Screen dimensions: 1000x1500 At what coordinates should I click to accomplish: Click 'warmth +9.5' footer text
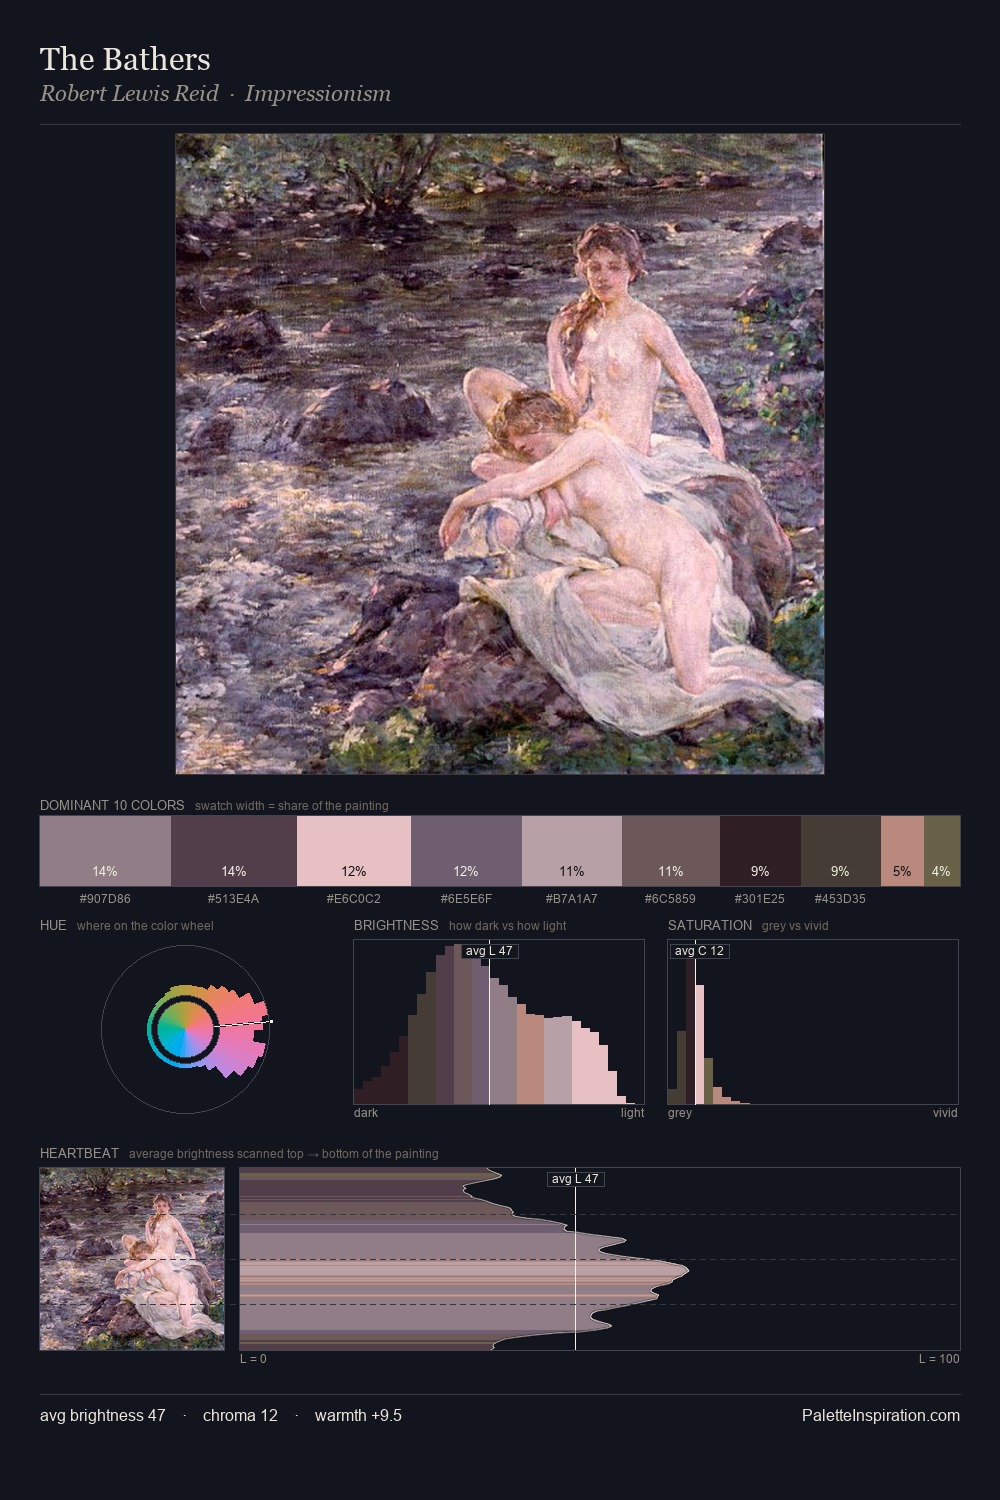click(x=358, y=1415)
